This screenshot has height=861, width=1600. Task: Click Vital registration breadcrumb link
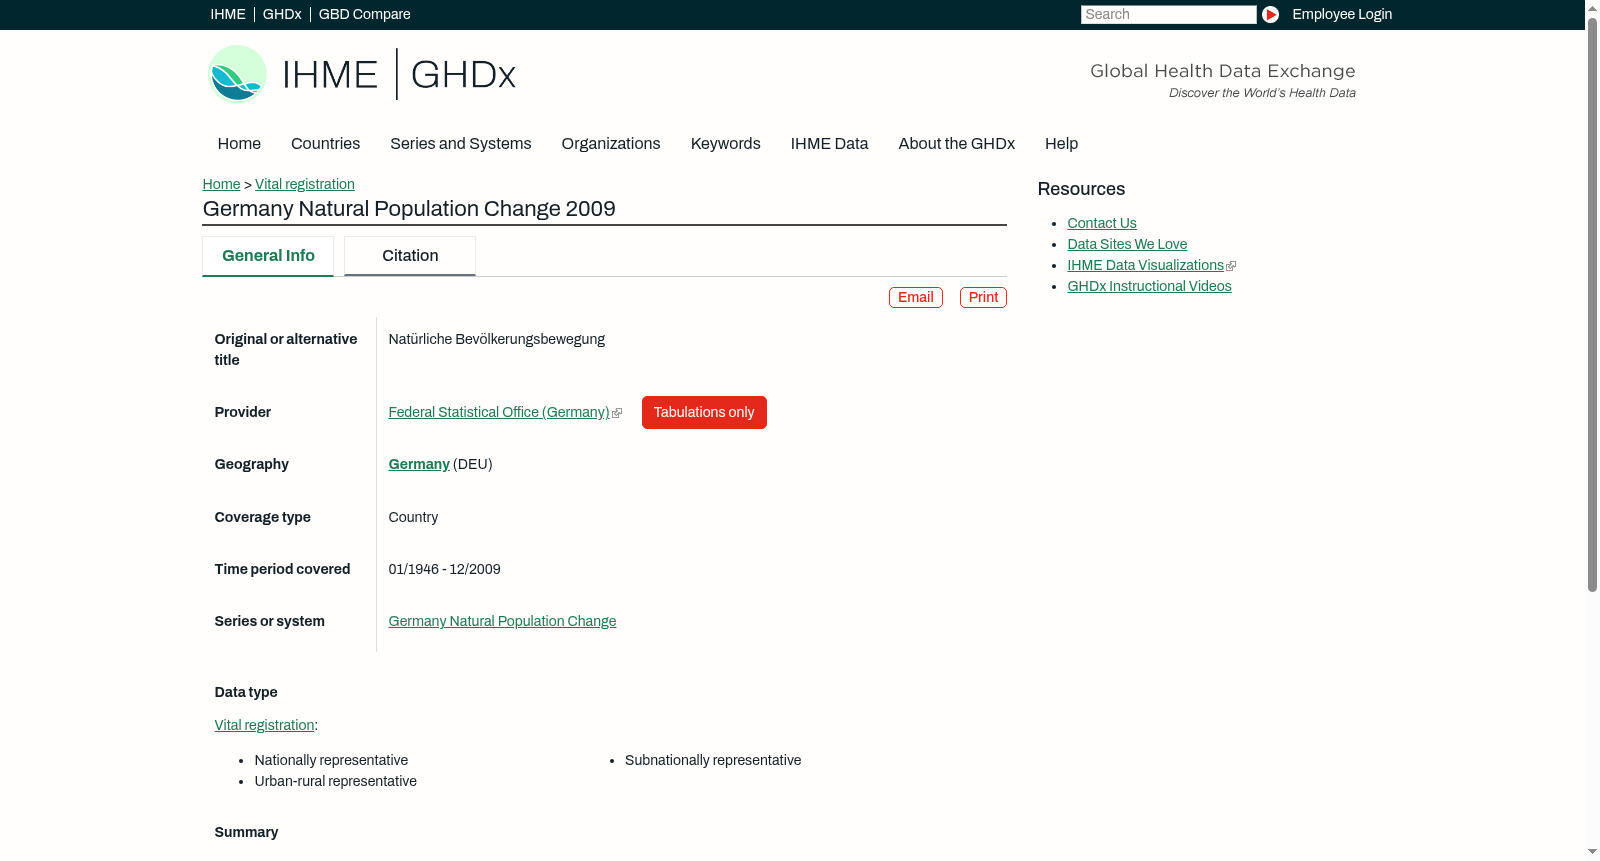tap(305, 184)
